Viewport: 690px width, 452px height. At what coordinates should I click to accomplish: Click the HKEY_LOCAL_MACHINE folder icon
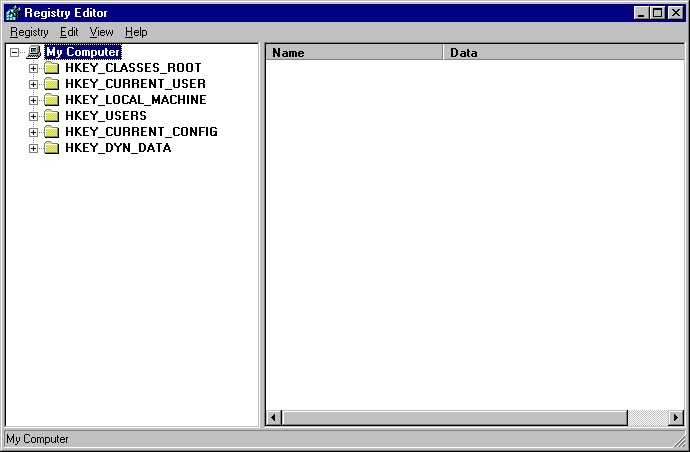click(53, 100)
